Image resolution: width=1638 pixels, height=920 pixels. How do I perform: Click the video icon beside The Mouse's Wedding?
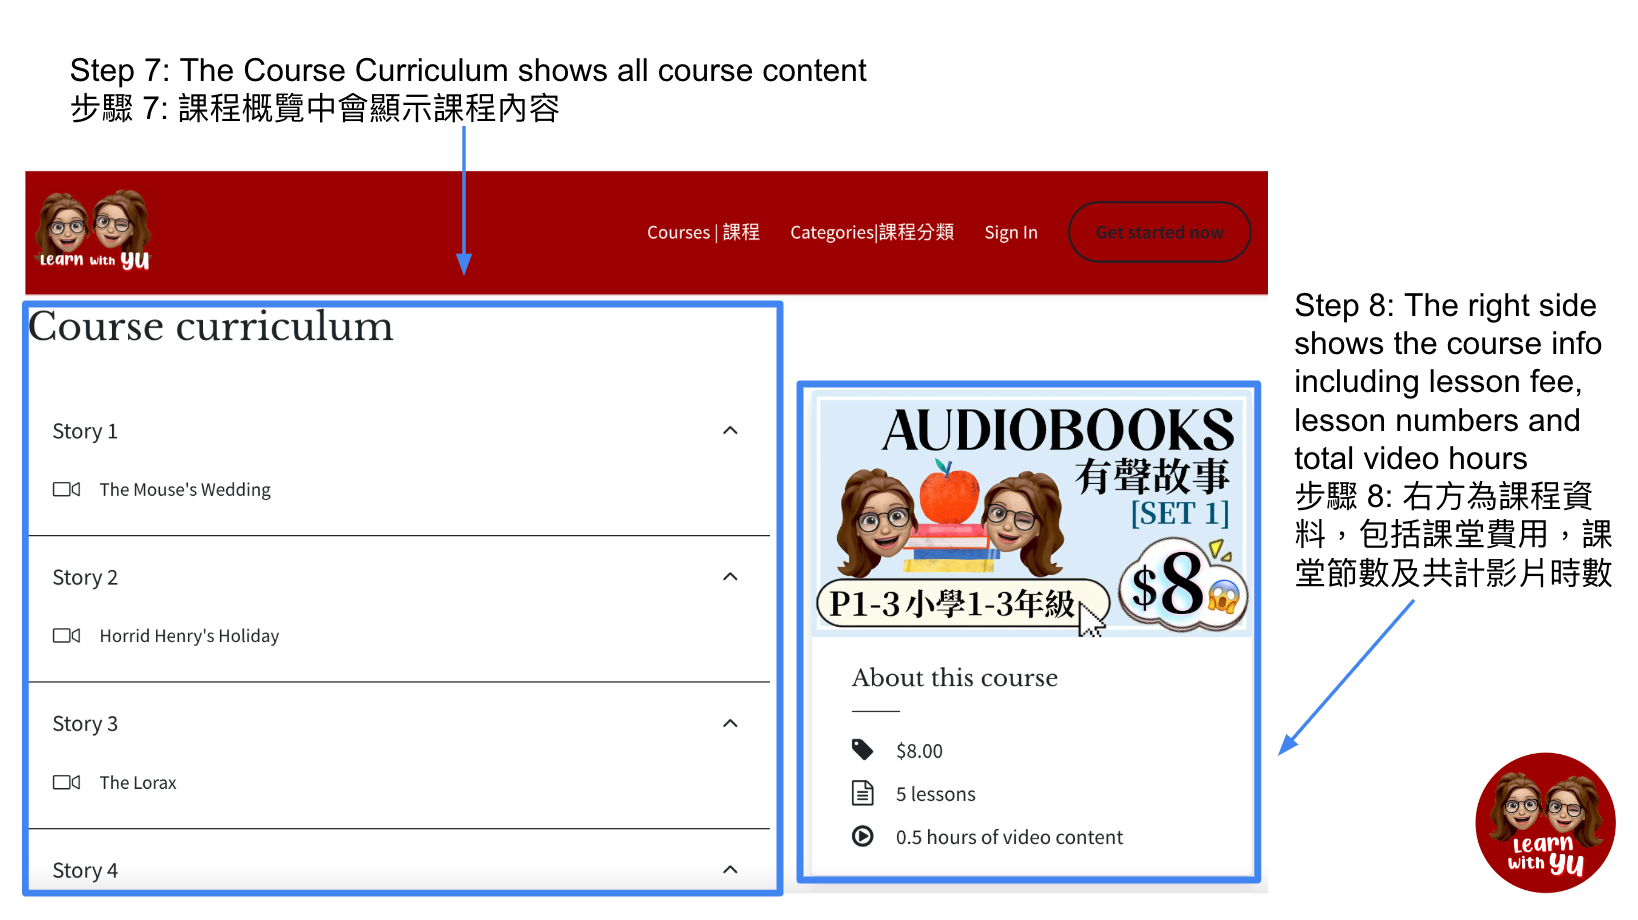point(67,489)
